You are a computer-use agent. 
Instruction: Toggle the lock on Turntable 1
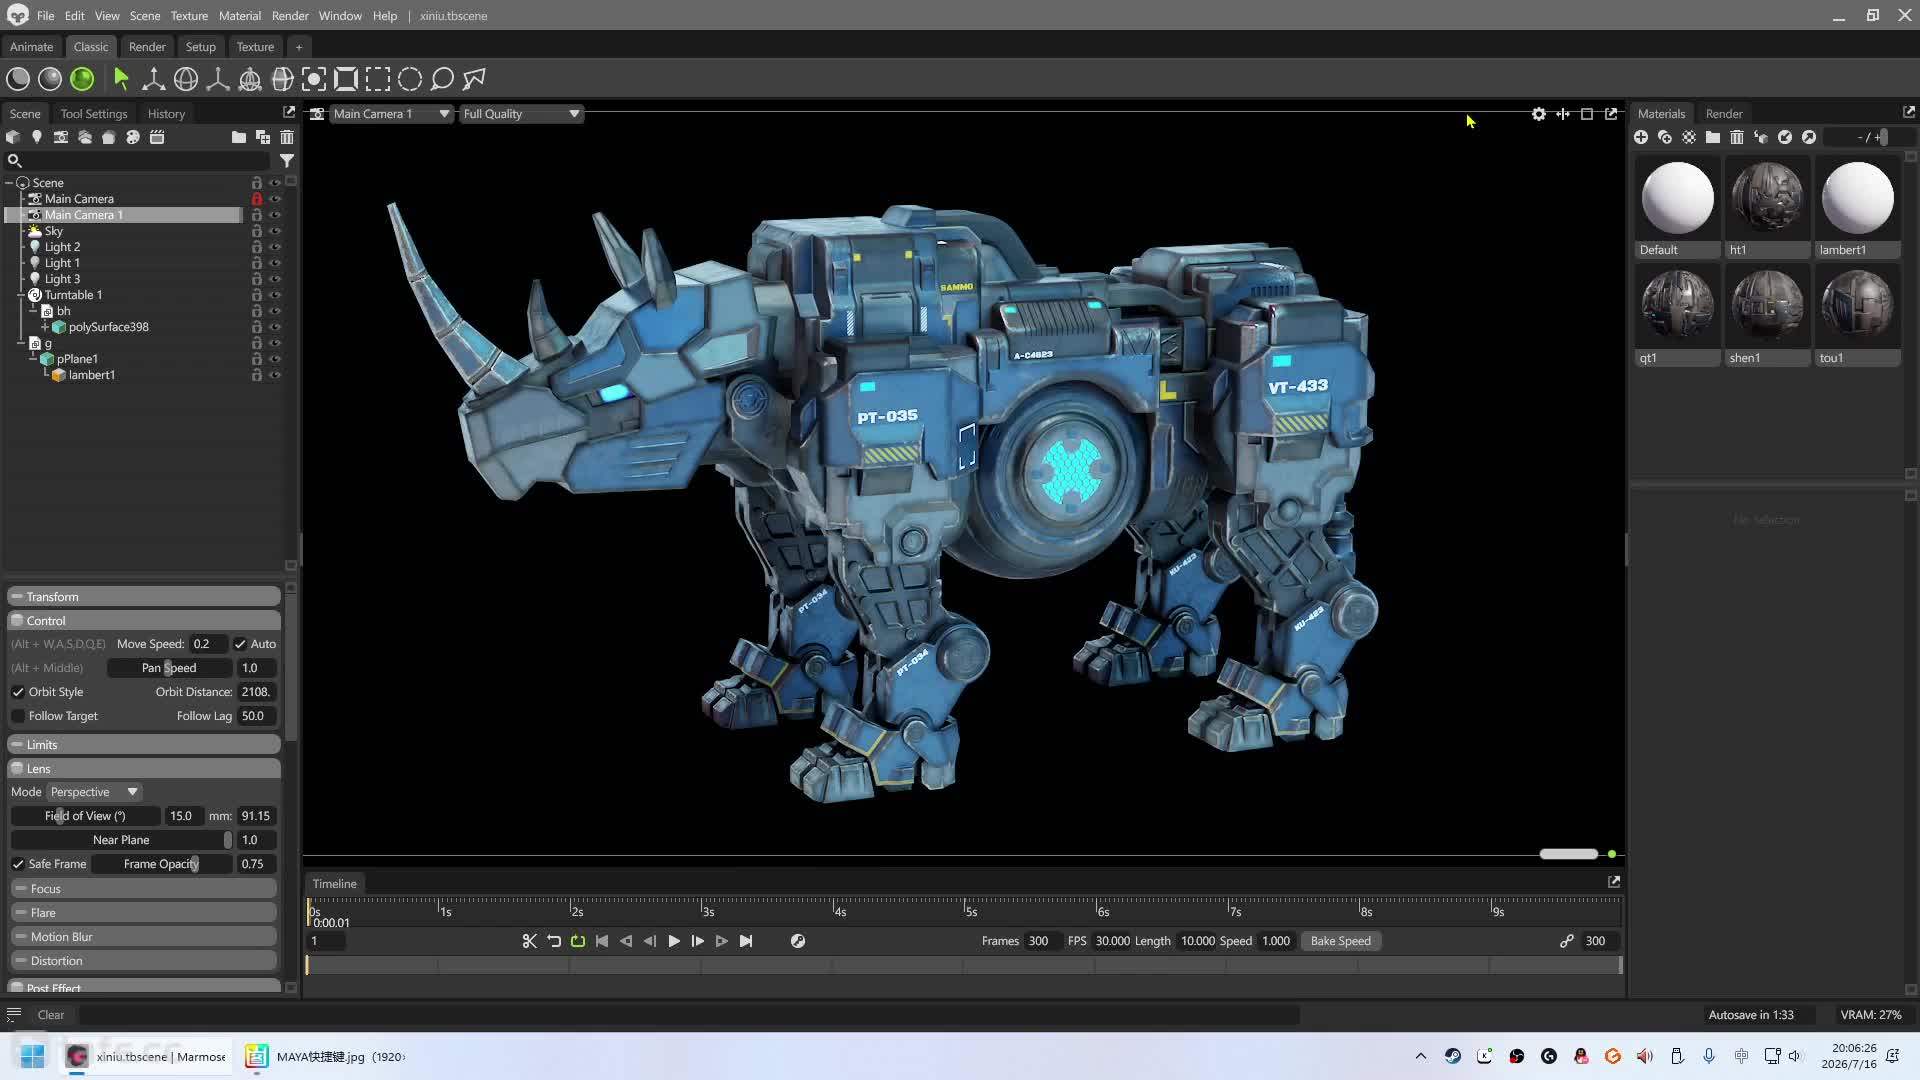point(257,295)
